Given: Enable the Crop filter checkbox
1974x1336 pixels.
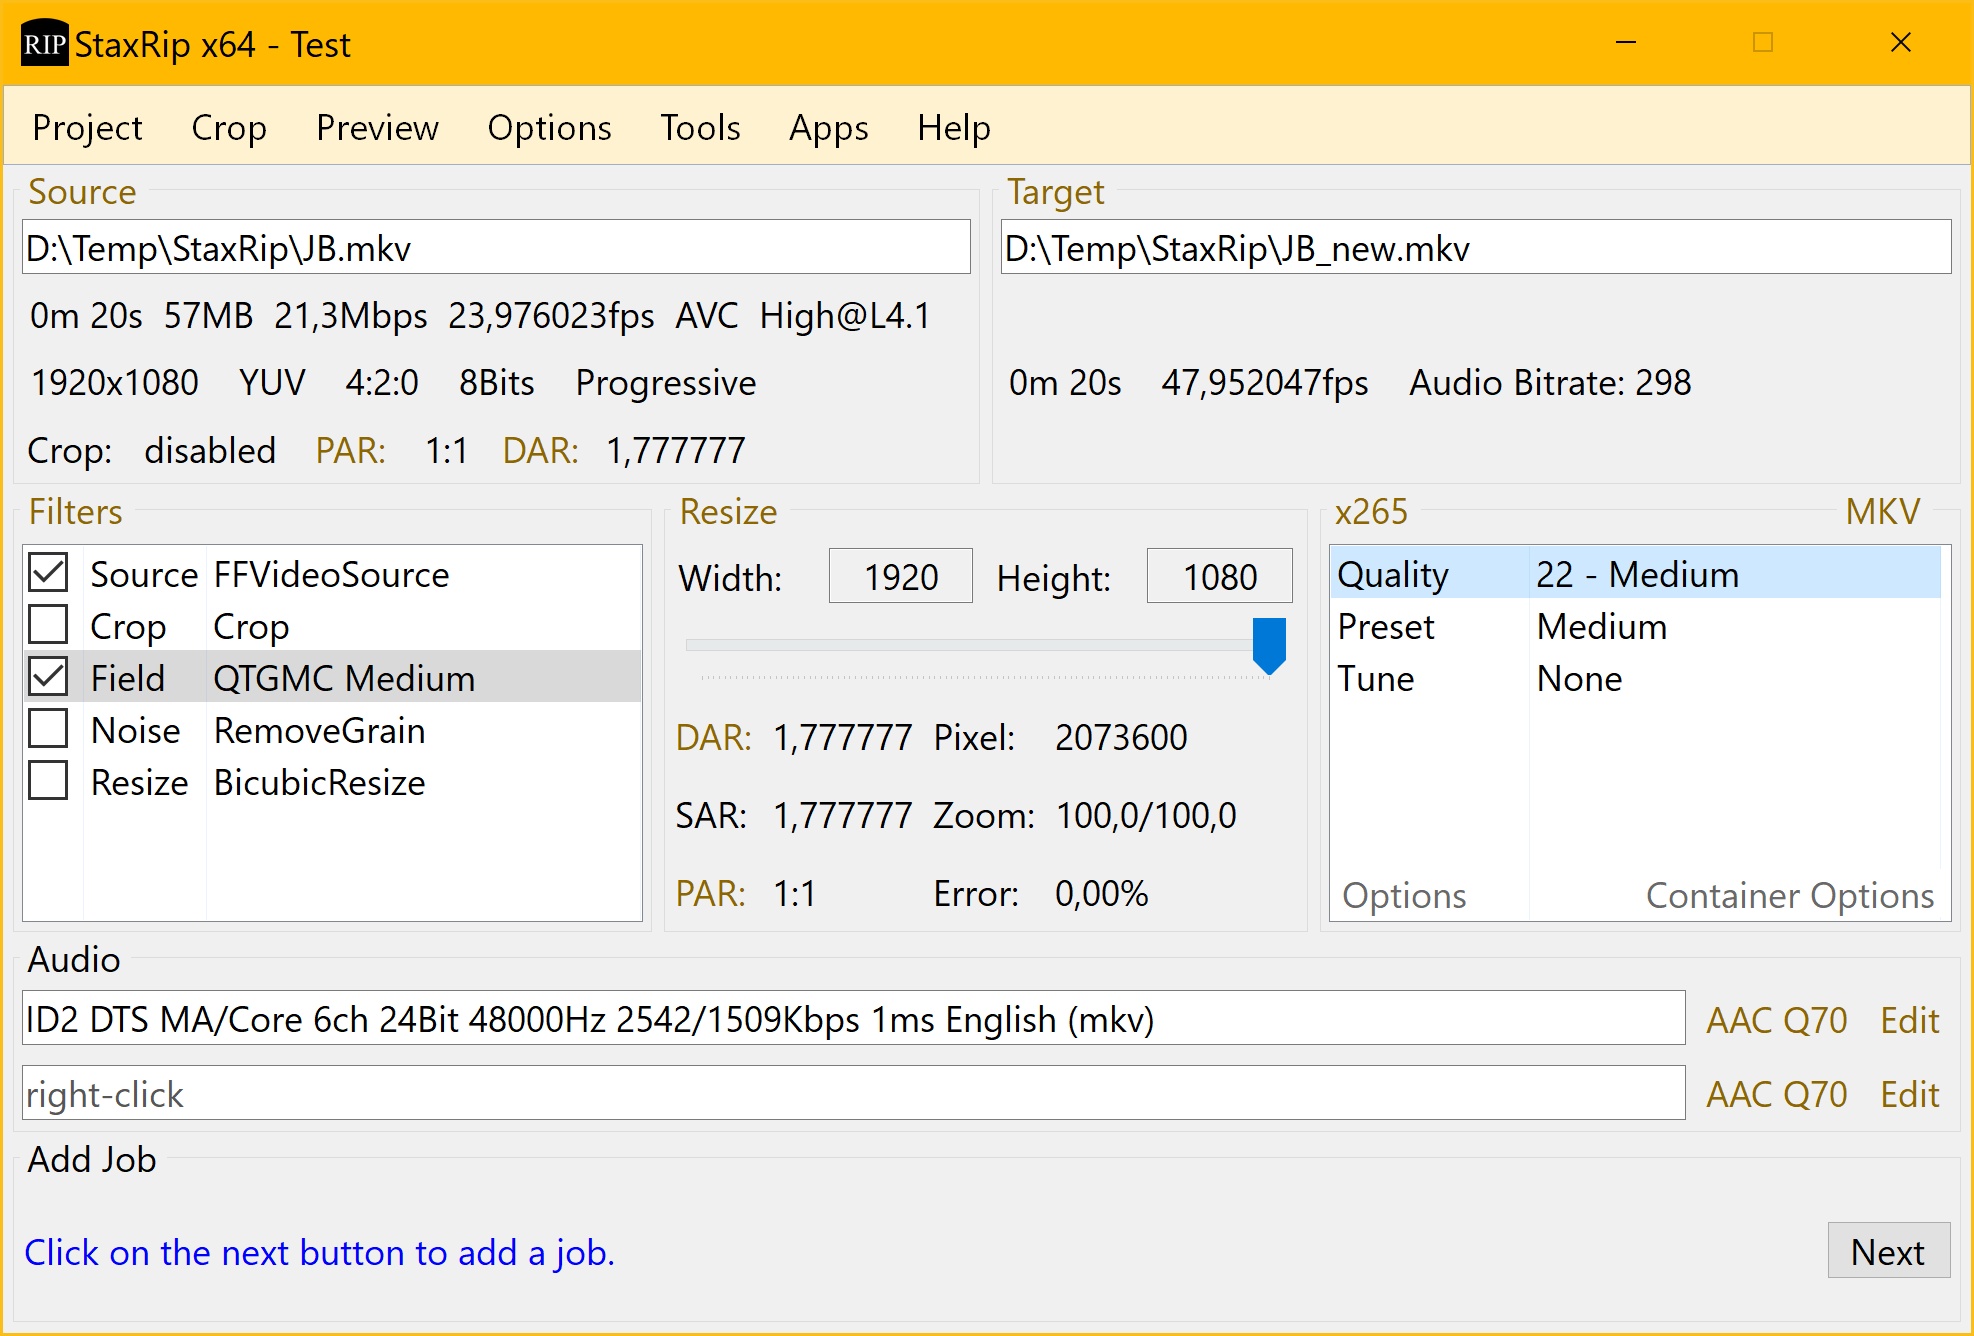Looking at the screenshot, I should click(48, 625).
